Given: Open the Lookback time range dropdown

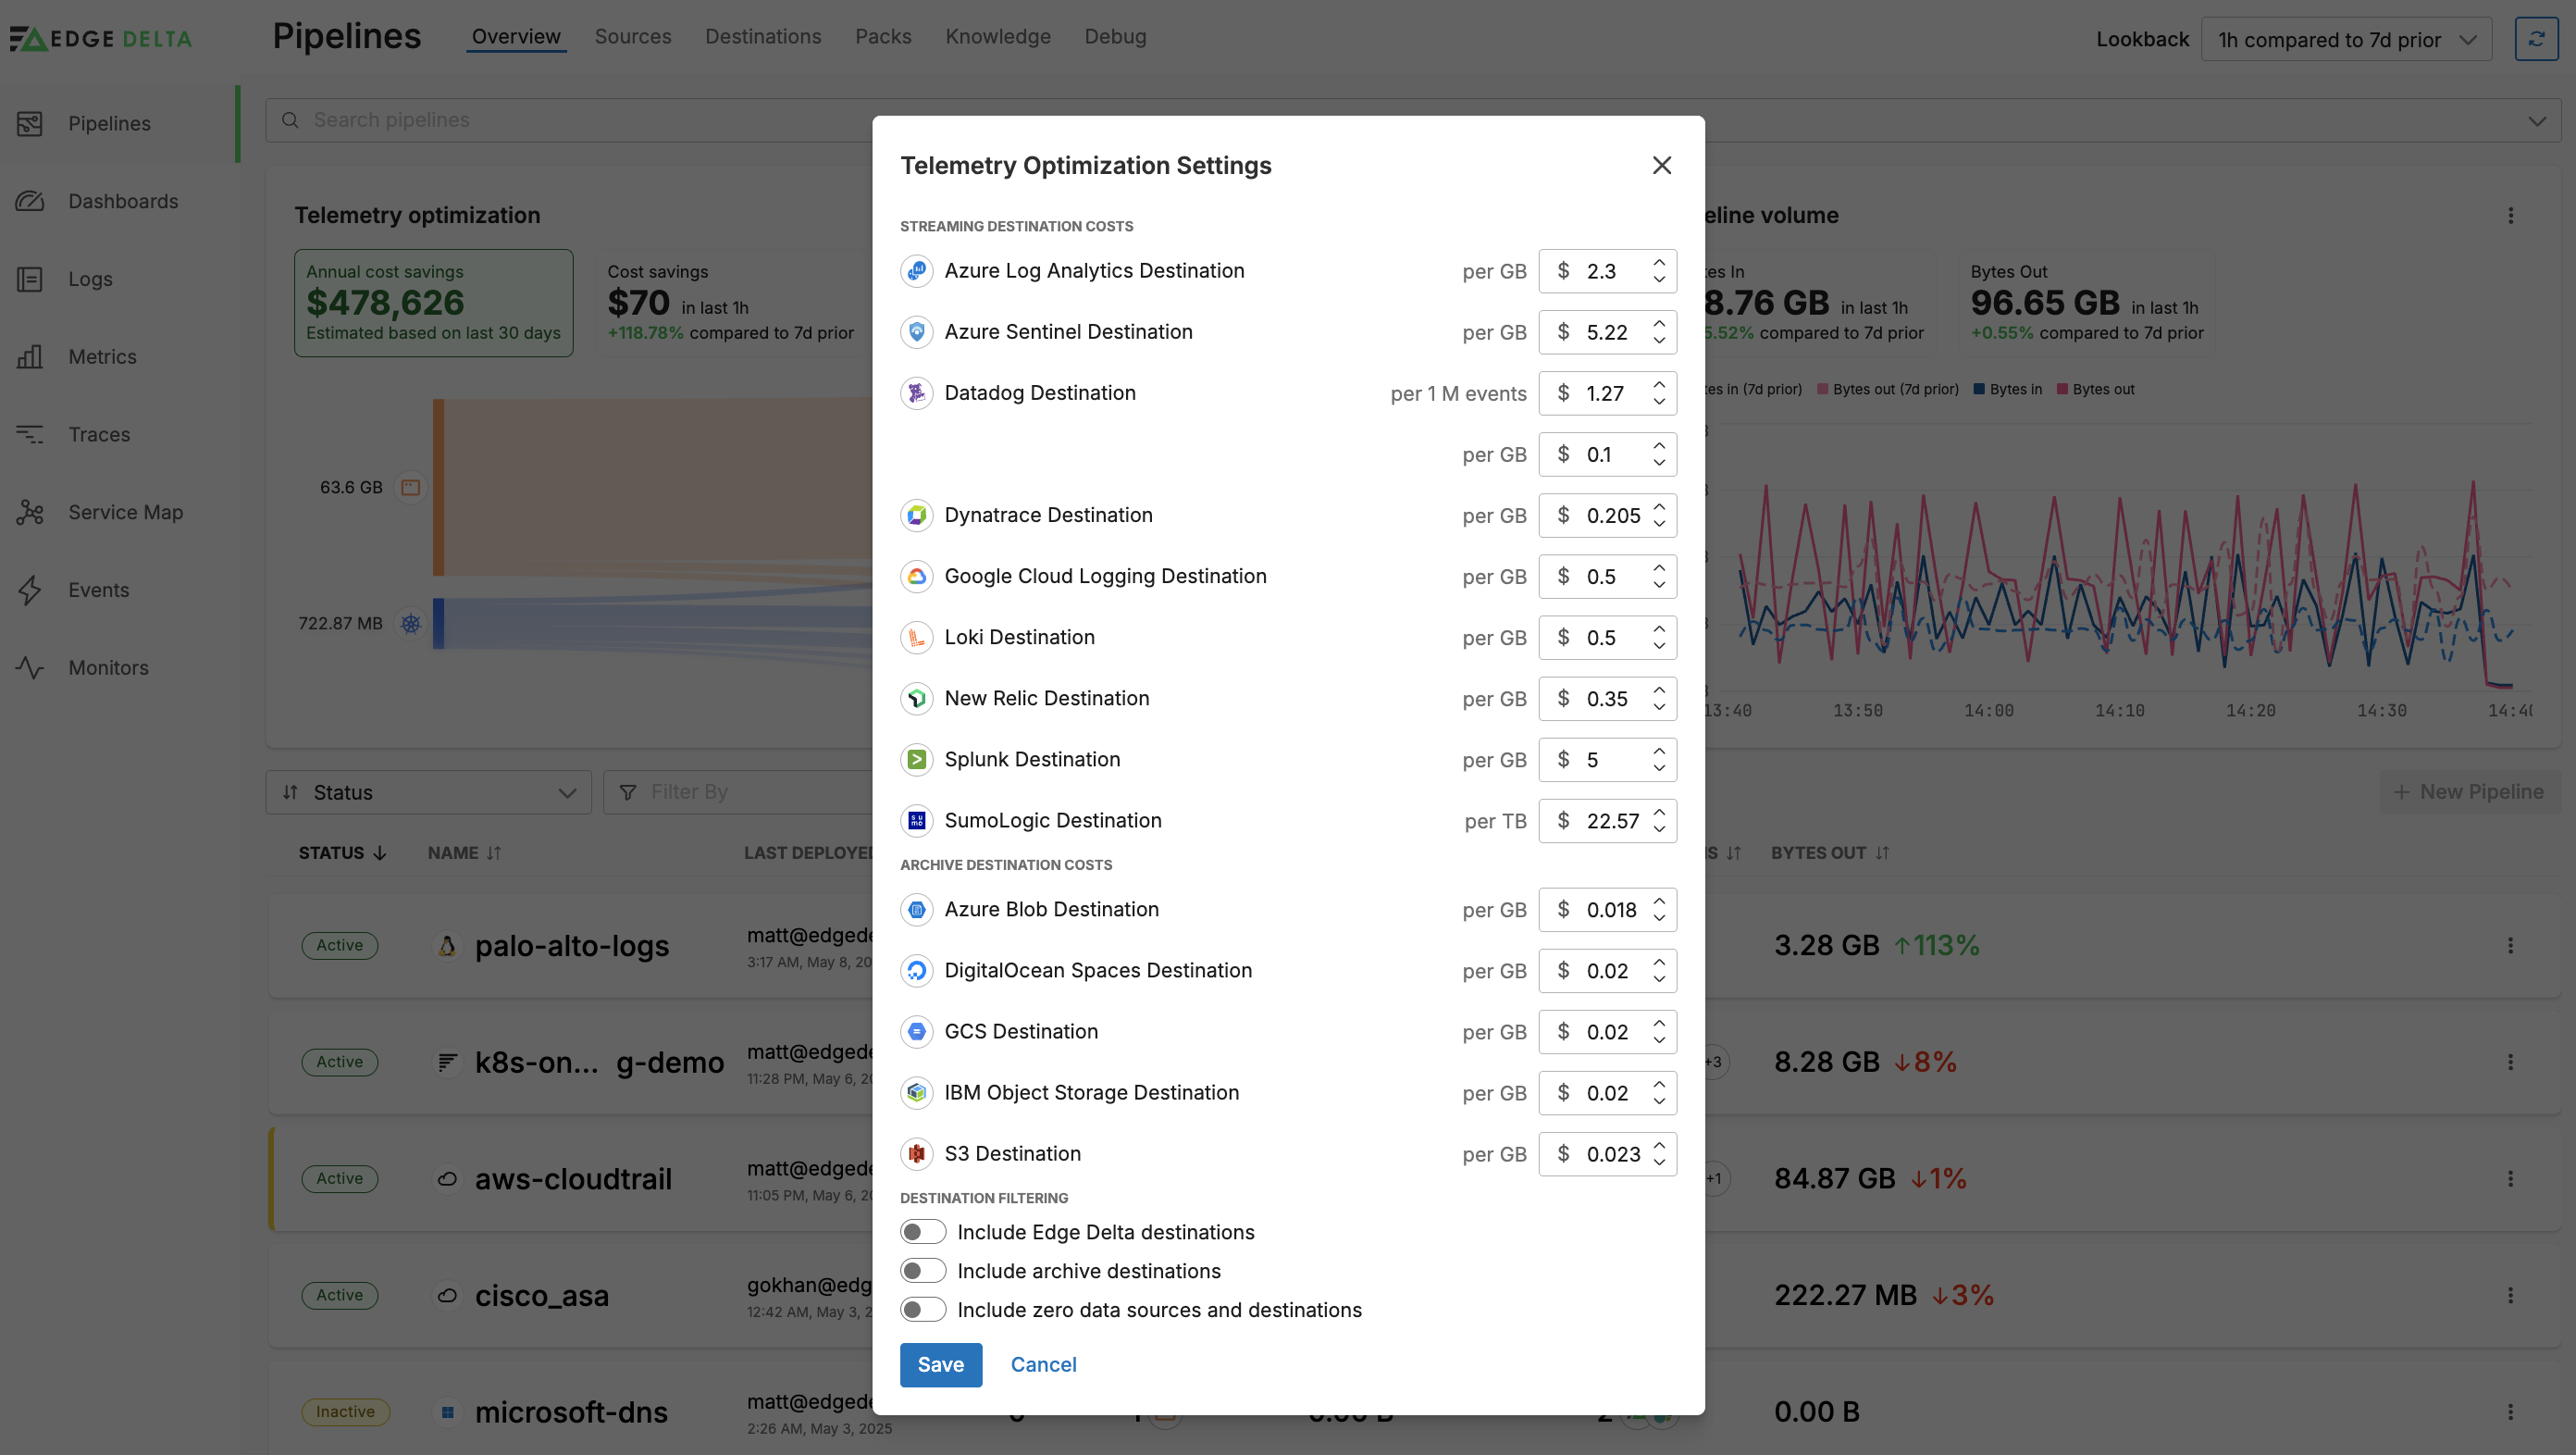Looking at the screenshot, I should [x=2345, y=39].
